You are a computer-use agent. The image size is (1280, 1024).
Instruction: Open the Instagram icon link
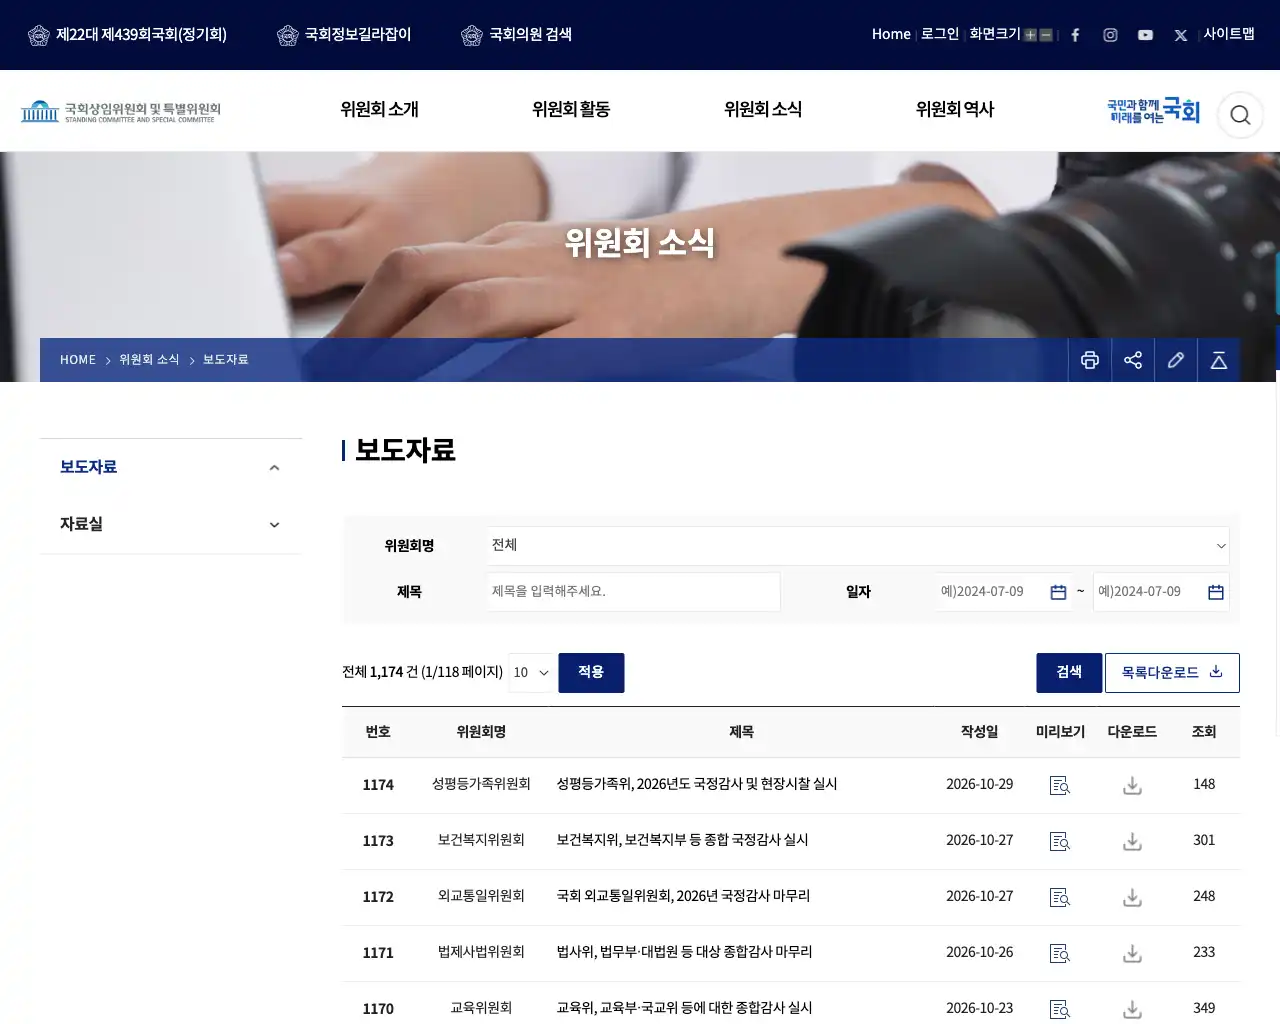[x=1110, y=35]
